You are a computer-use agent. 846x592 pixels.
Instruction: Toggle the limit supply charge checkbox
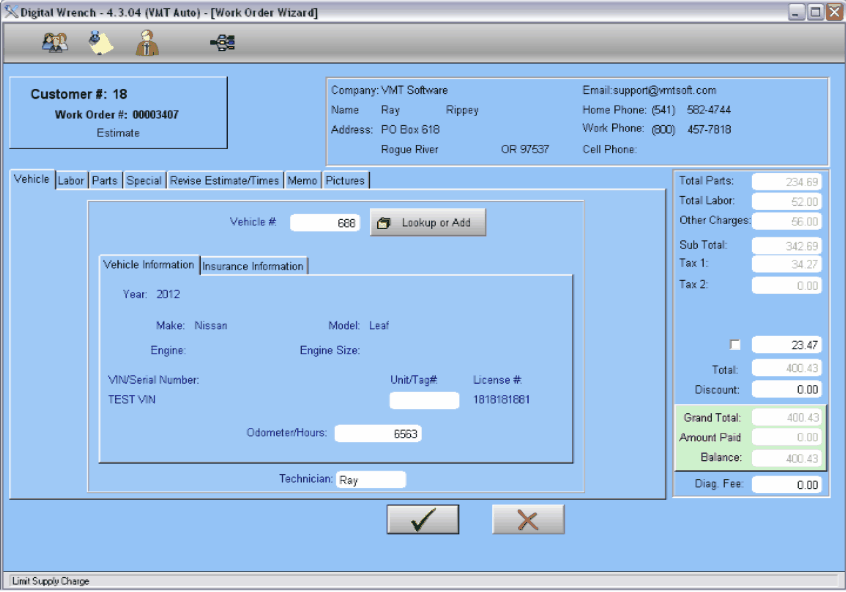click(x=735, y=345)
